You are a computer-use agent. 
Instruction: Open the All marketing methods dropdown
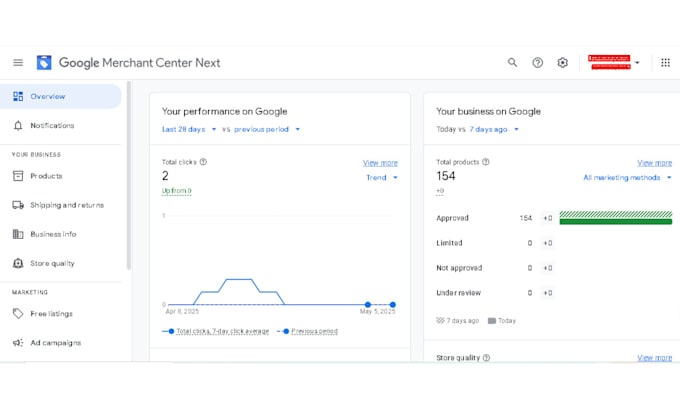(627, 177)
